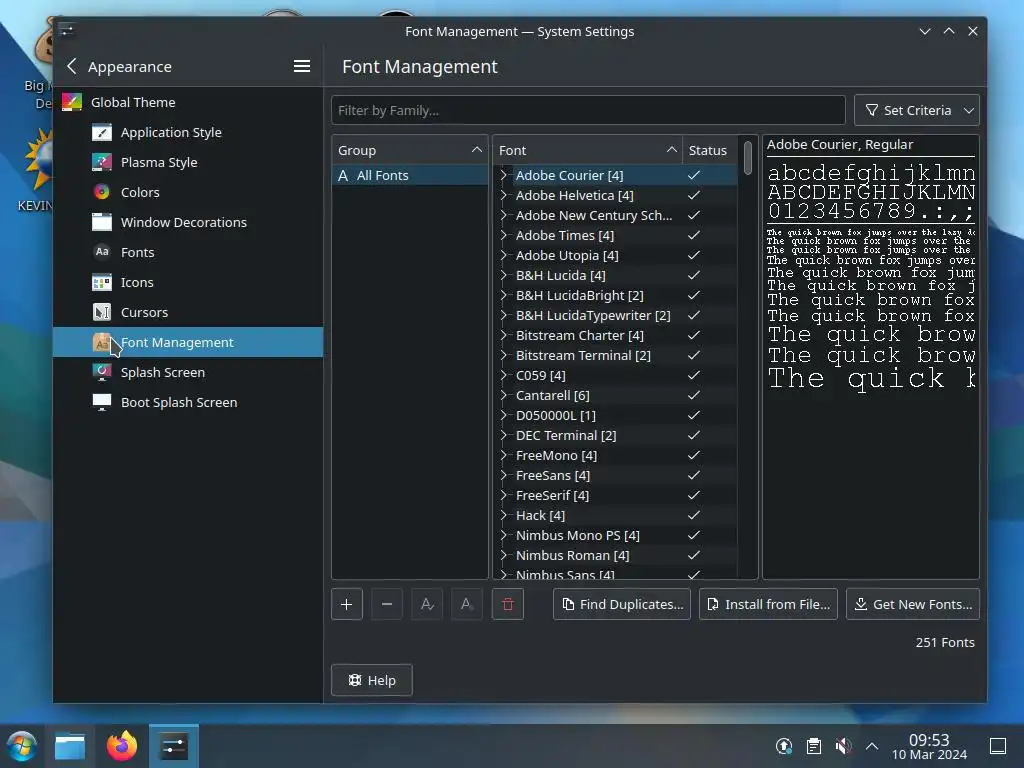Open the clipboard tray icon
This screenshot has height=768, width=1024.
pos(814,746)
